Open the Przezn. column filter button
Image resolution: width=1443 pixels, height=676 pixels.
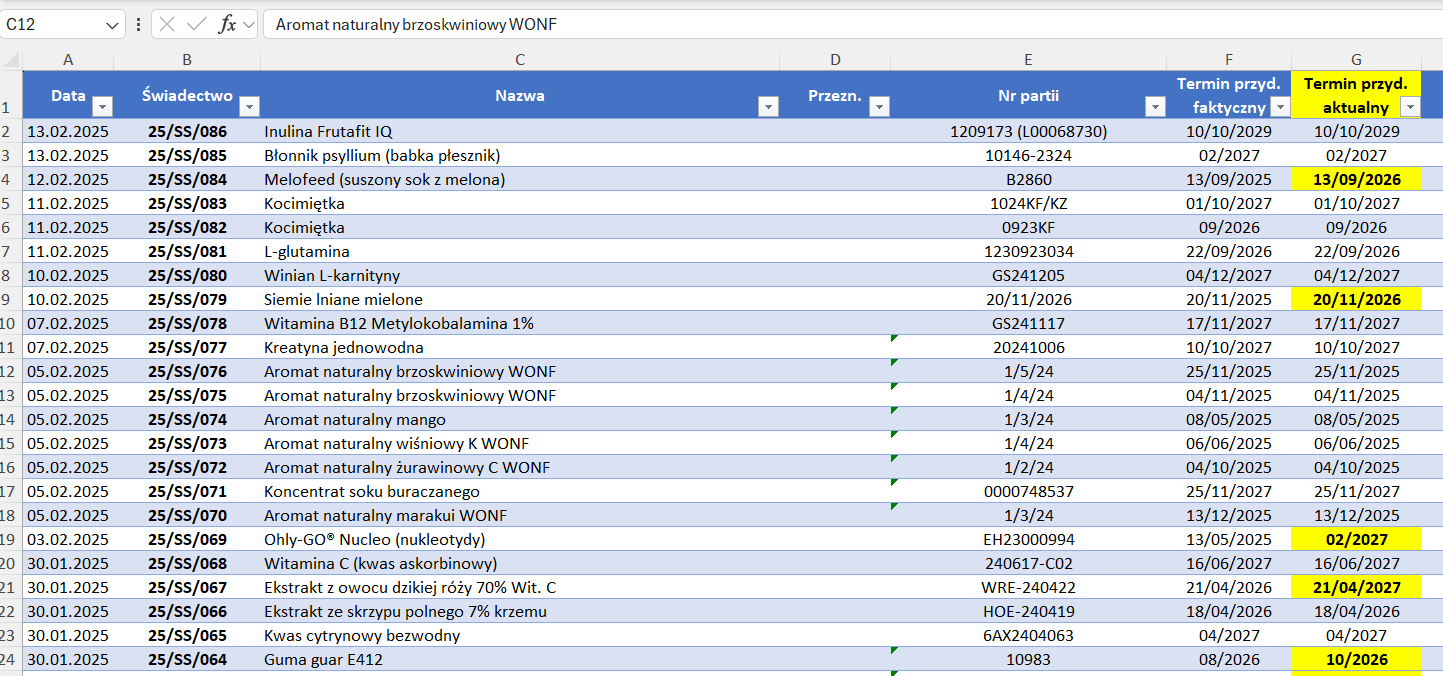pos(879,107)
